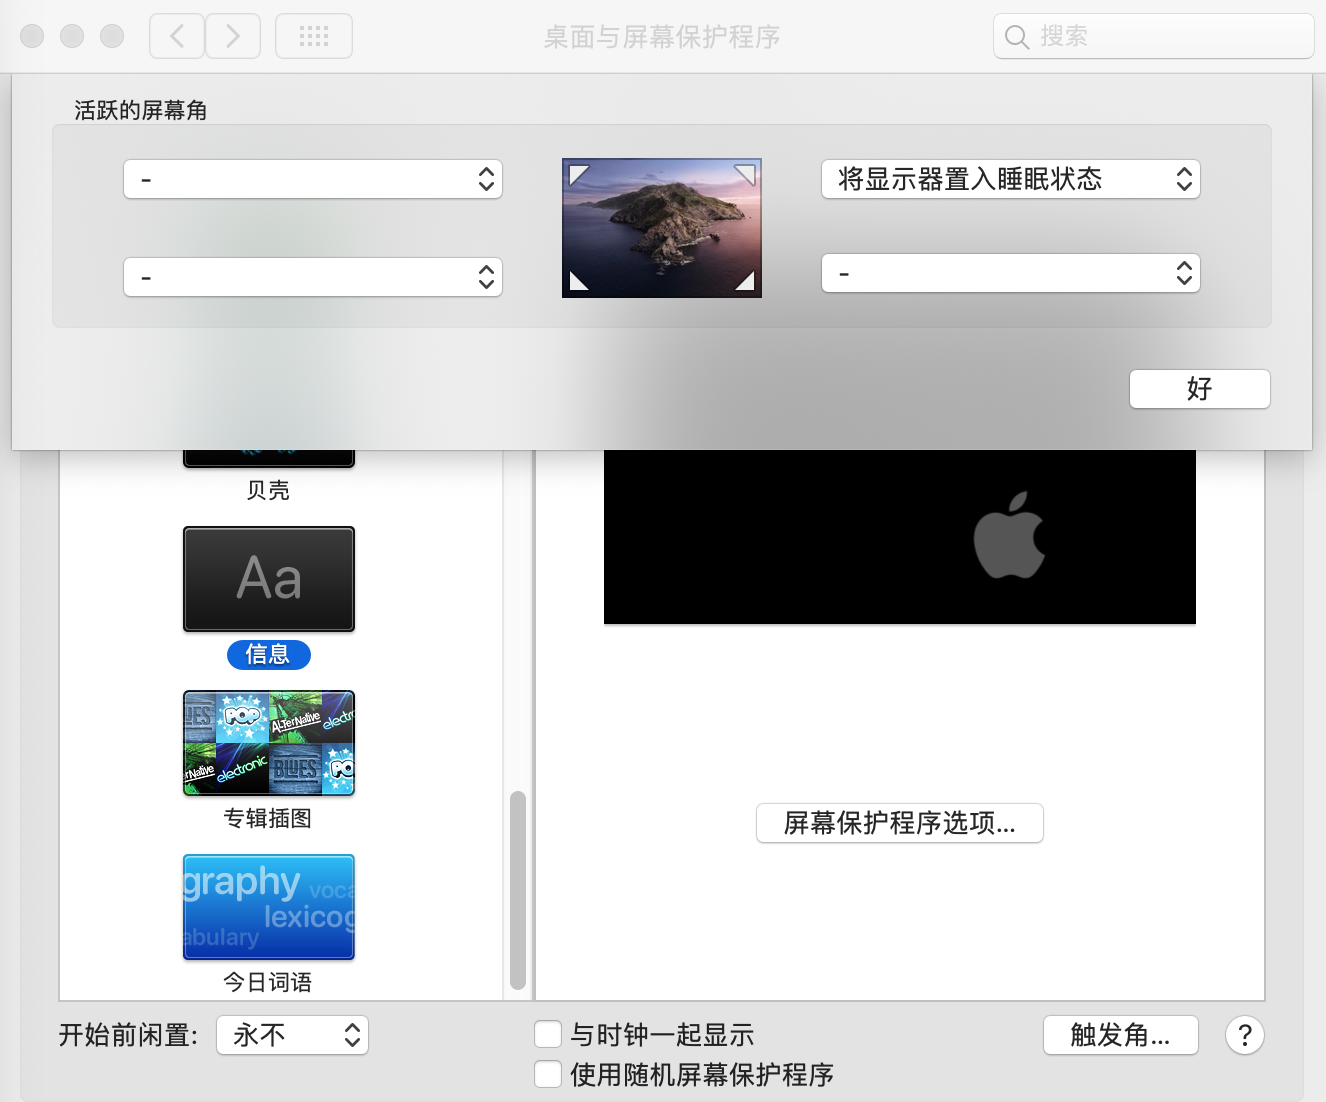Click the magnifier icon in search
This screenshot has width=1326, height=1102.
pos(1017,37)
